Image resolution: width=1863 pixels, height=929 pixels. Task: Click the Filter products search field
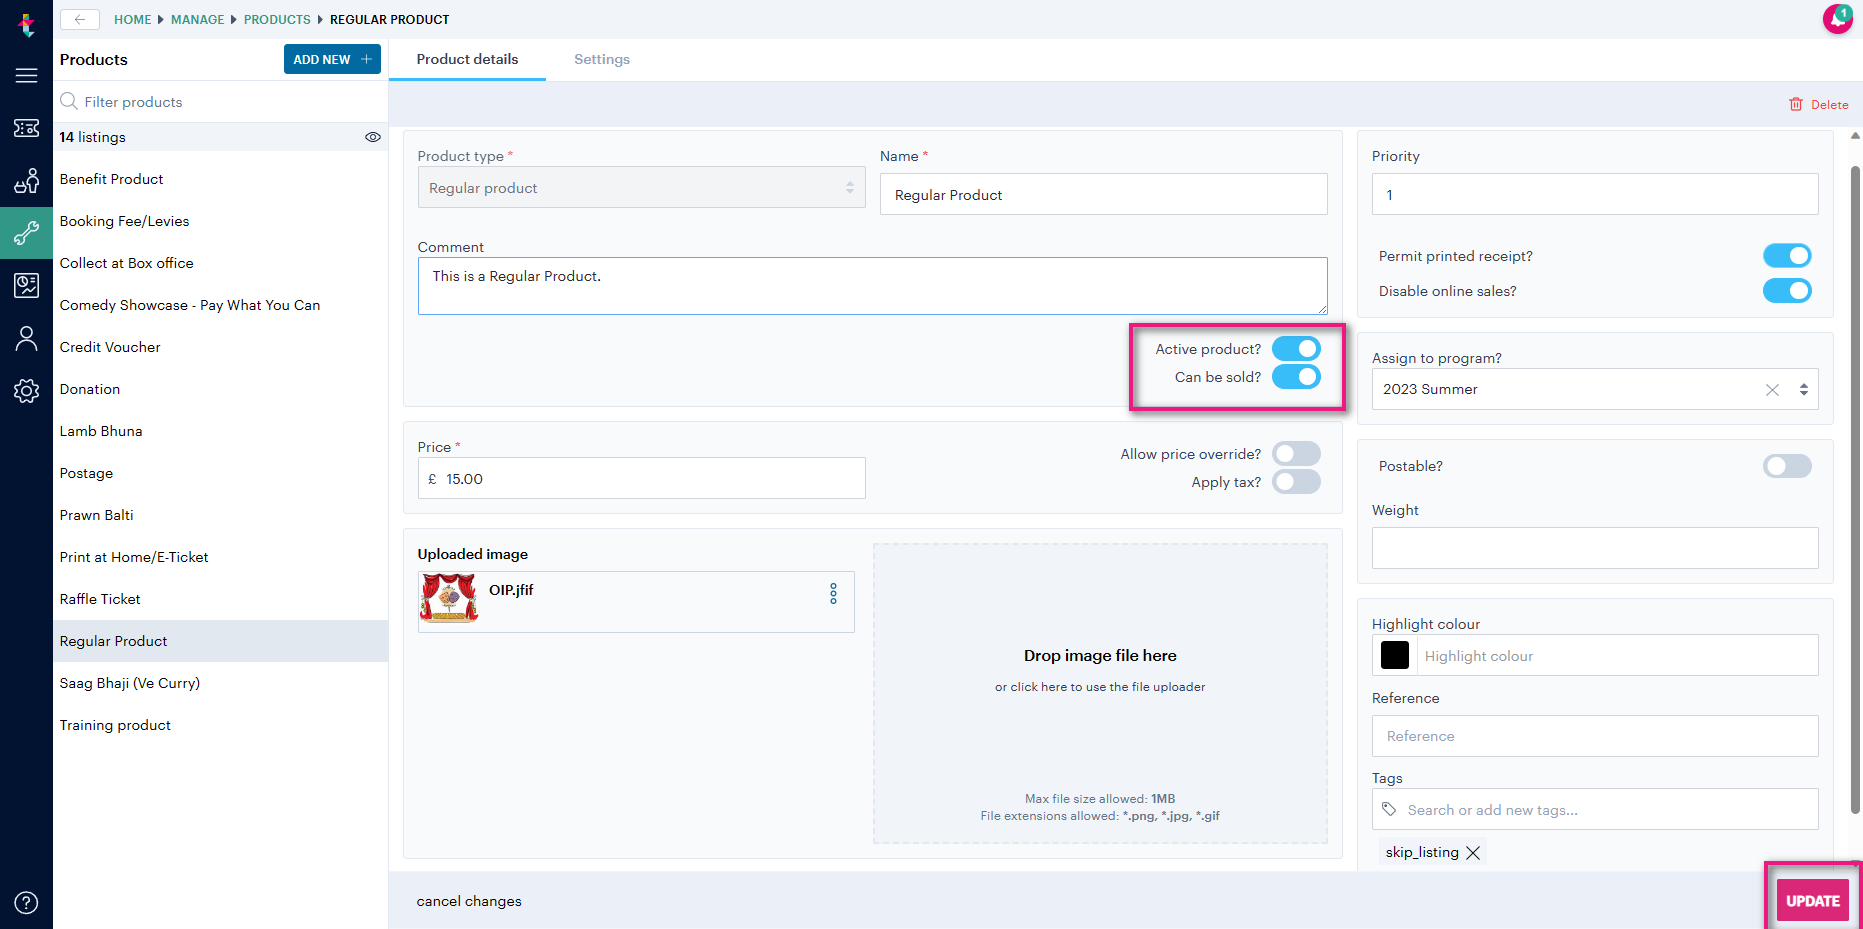click(x=220, y=101)
